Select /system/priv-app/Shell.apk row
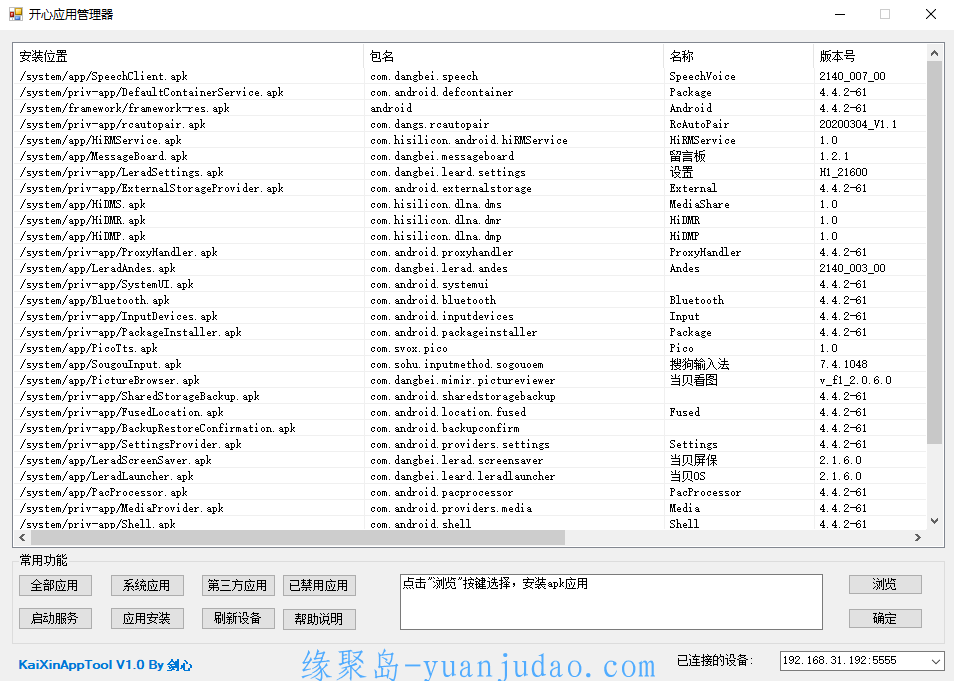Viewport: 954px width, 681px height. tap(470, 523)
